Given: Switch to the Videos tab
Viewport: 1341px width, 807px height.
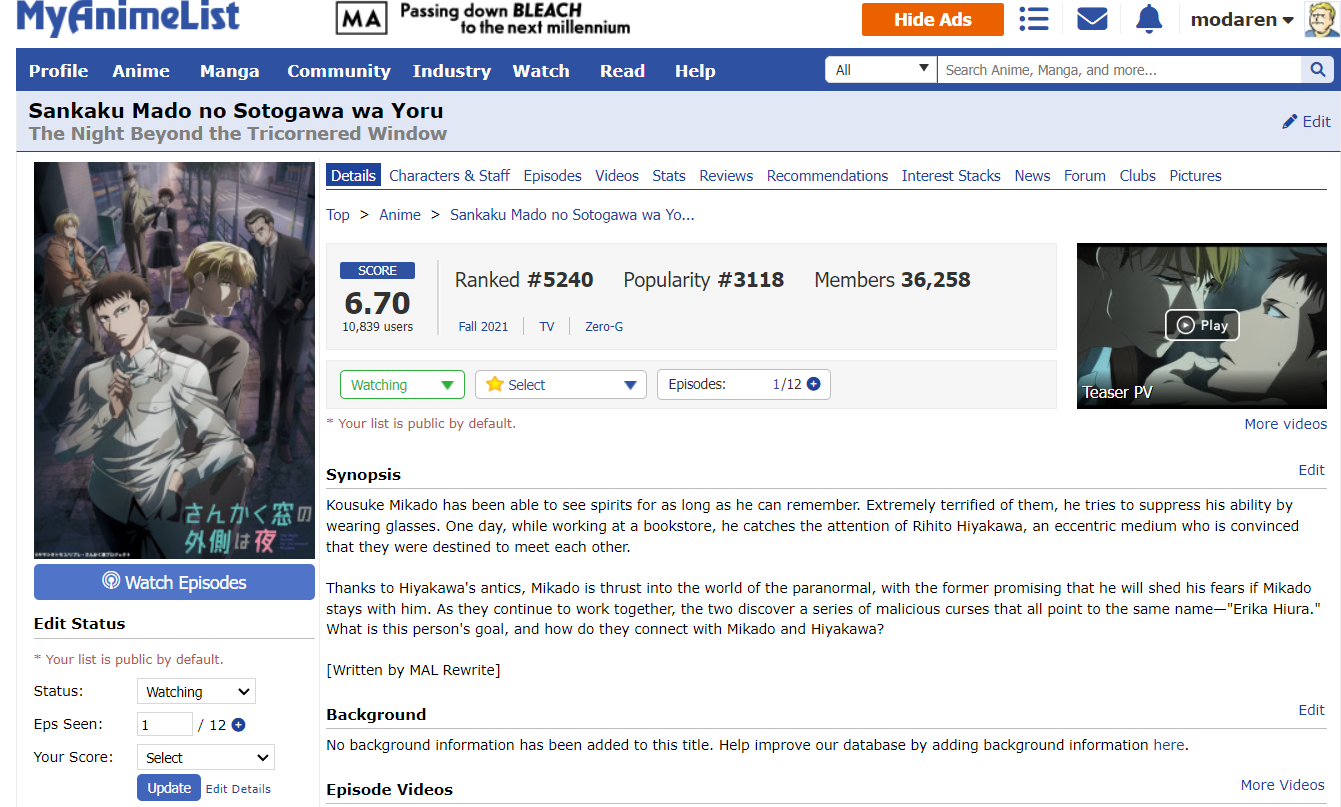Looking at the screenshot, I should tap(617, 175).
